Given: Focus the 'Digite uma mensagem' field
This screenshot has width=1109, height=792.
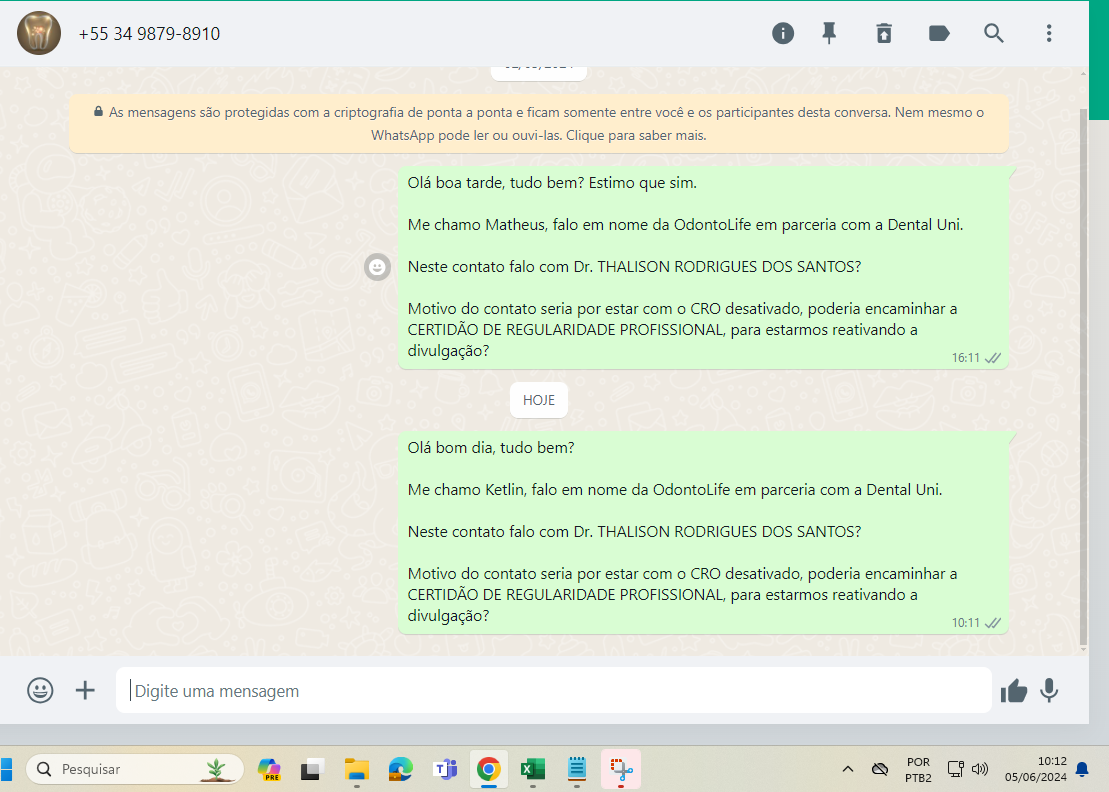Looking at the screenshot, I should tap(553, 690).
